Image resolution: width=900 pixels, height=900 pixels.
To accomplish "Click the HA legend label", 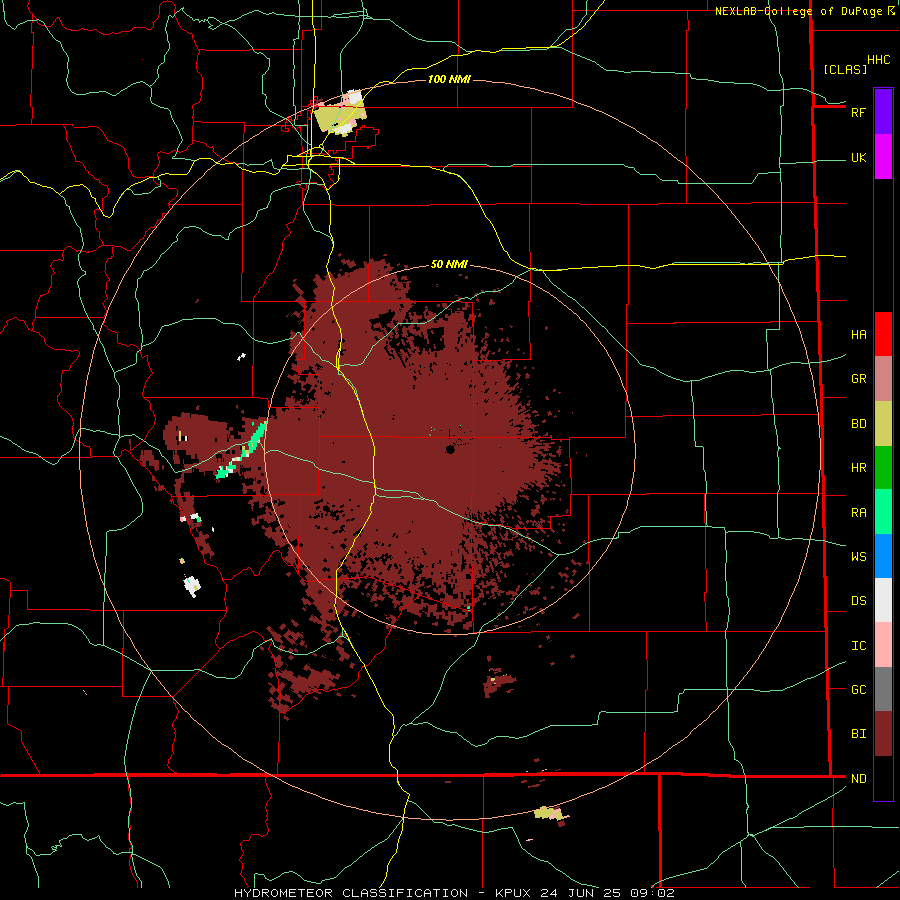I will pyautogui.click(x=858, y=335).
